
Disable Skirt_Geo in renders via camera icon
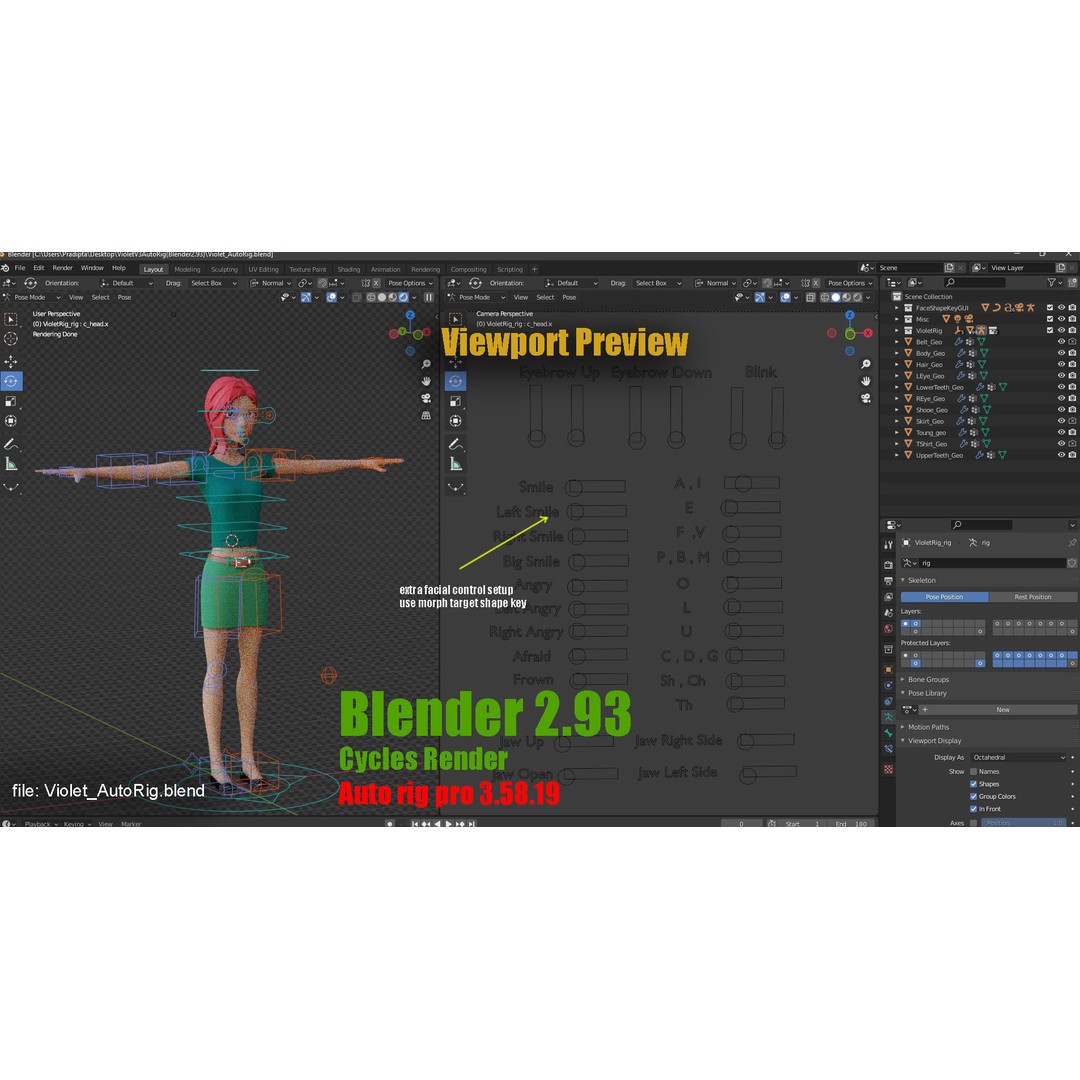click(1072, 421)
